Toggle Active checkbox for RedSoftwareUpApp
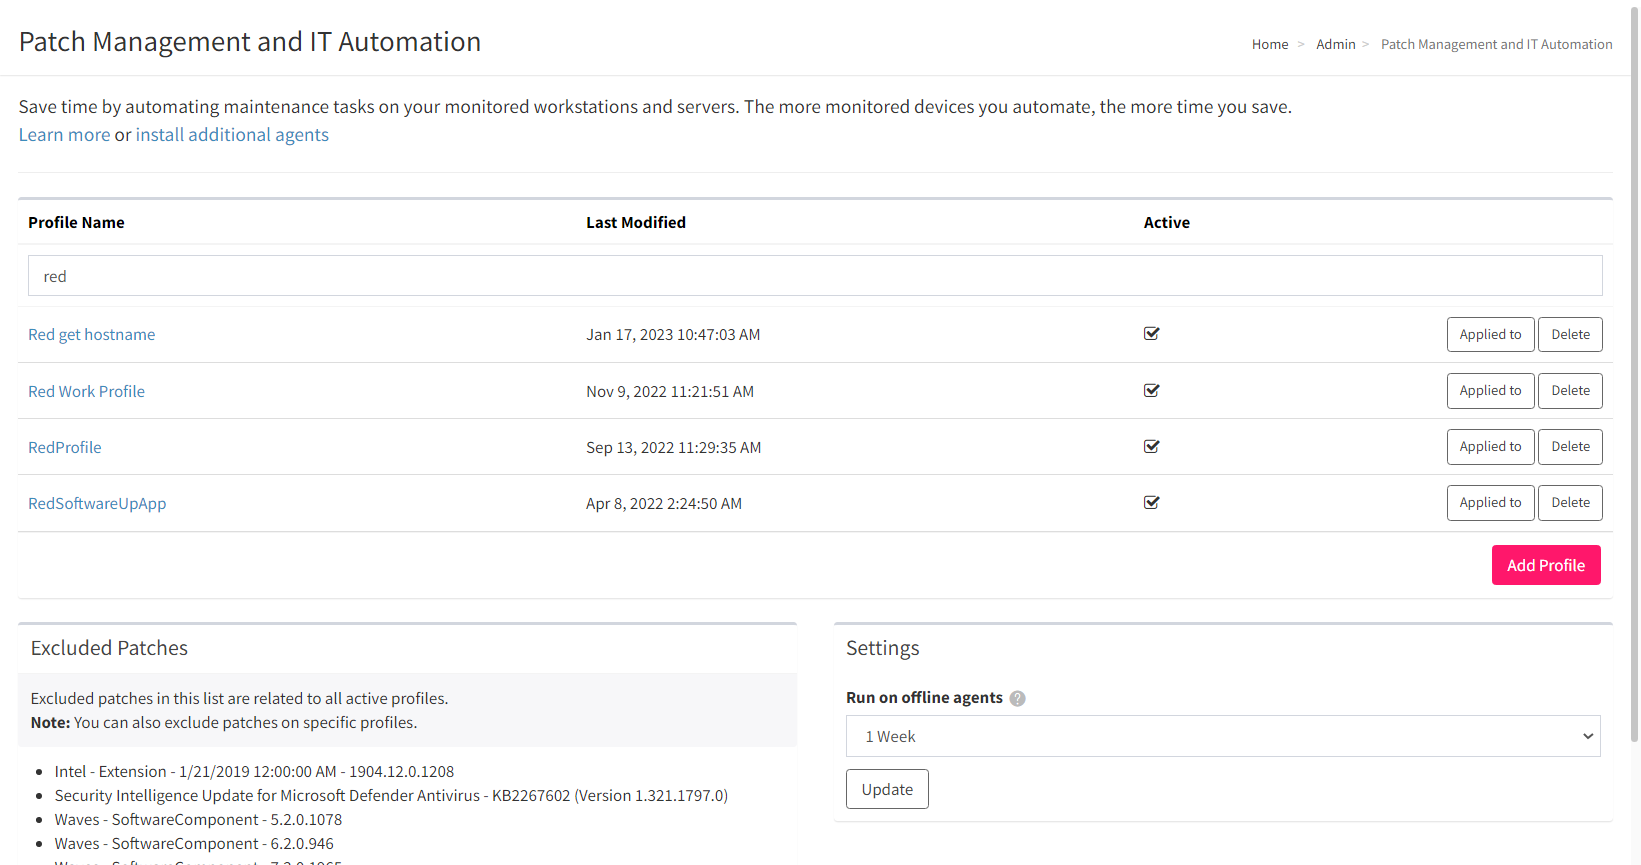 coord(1151,502)
